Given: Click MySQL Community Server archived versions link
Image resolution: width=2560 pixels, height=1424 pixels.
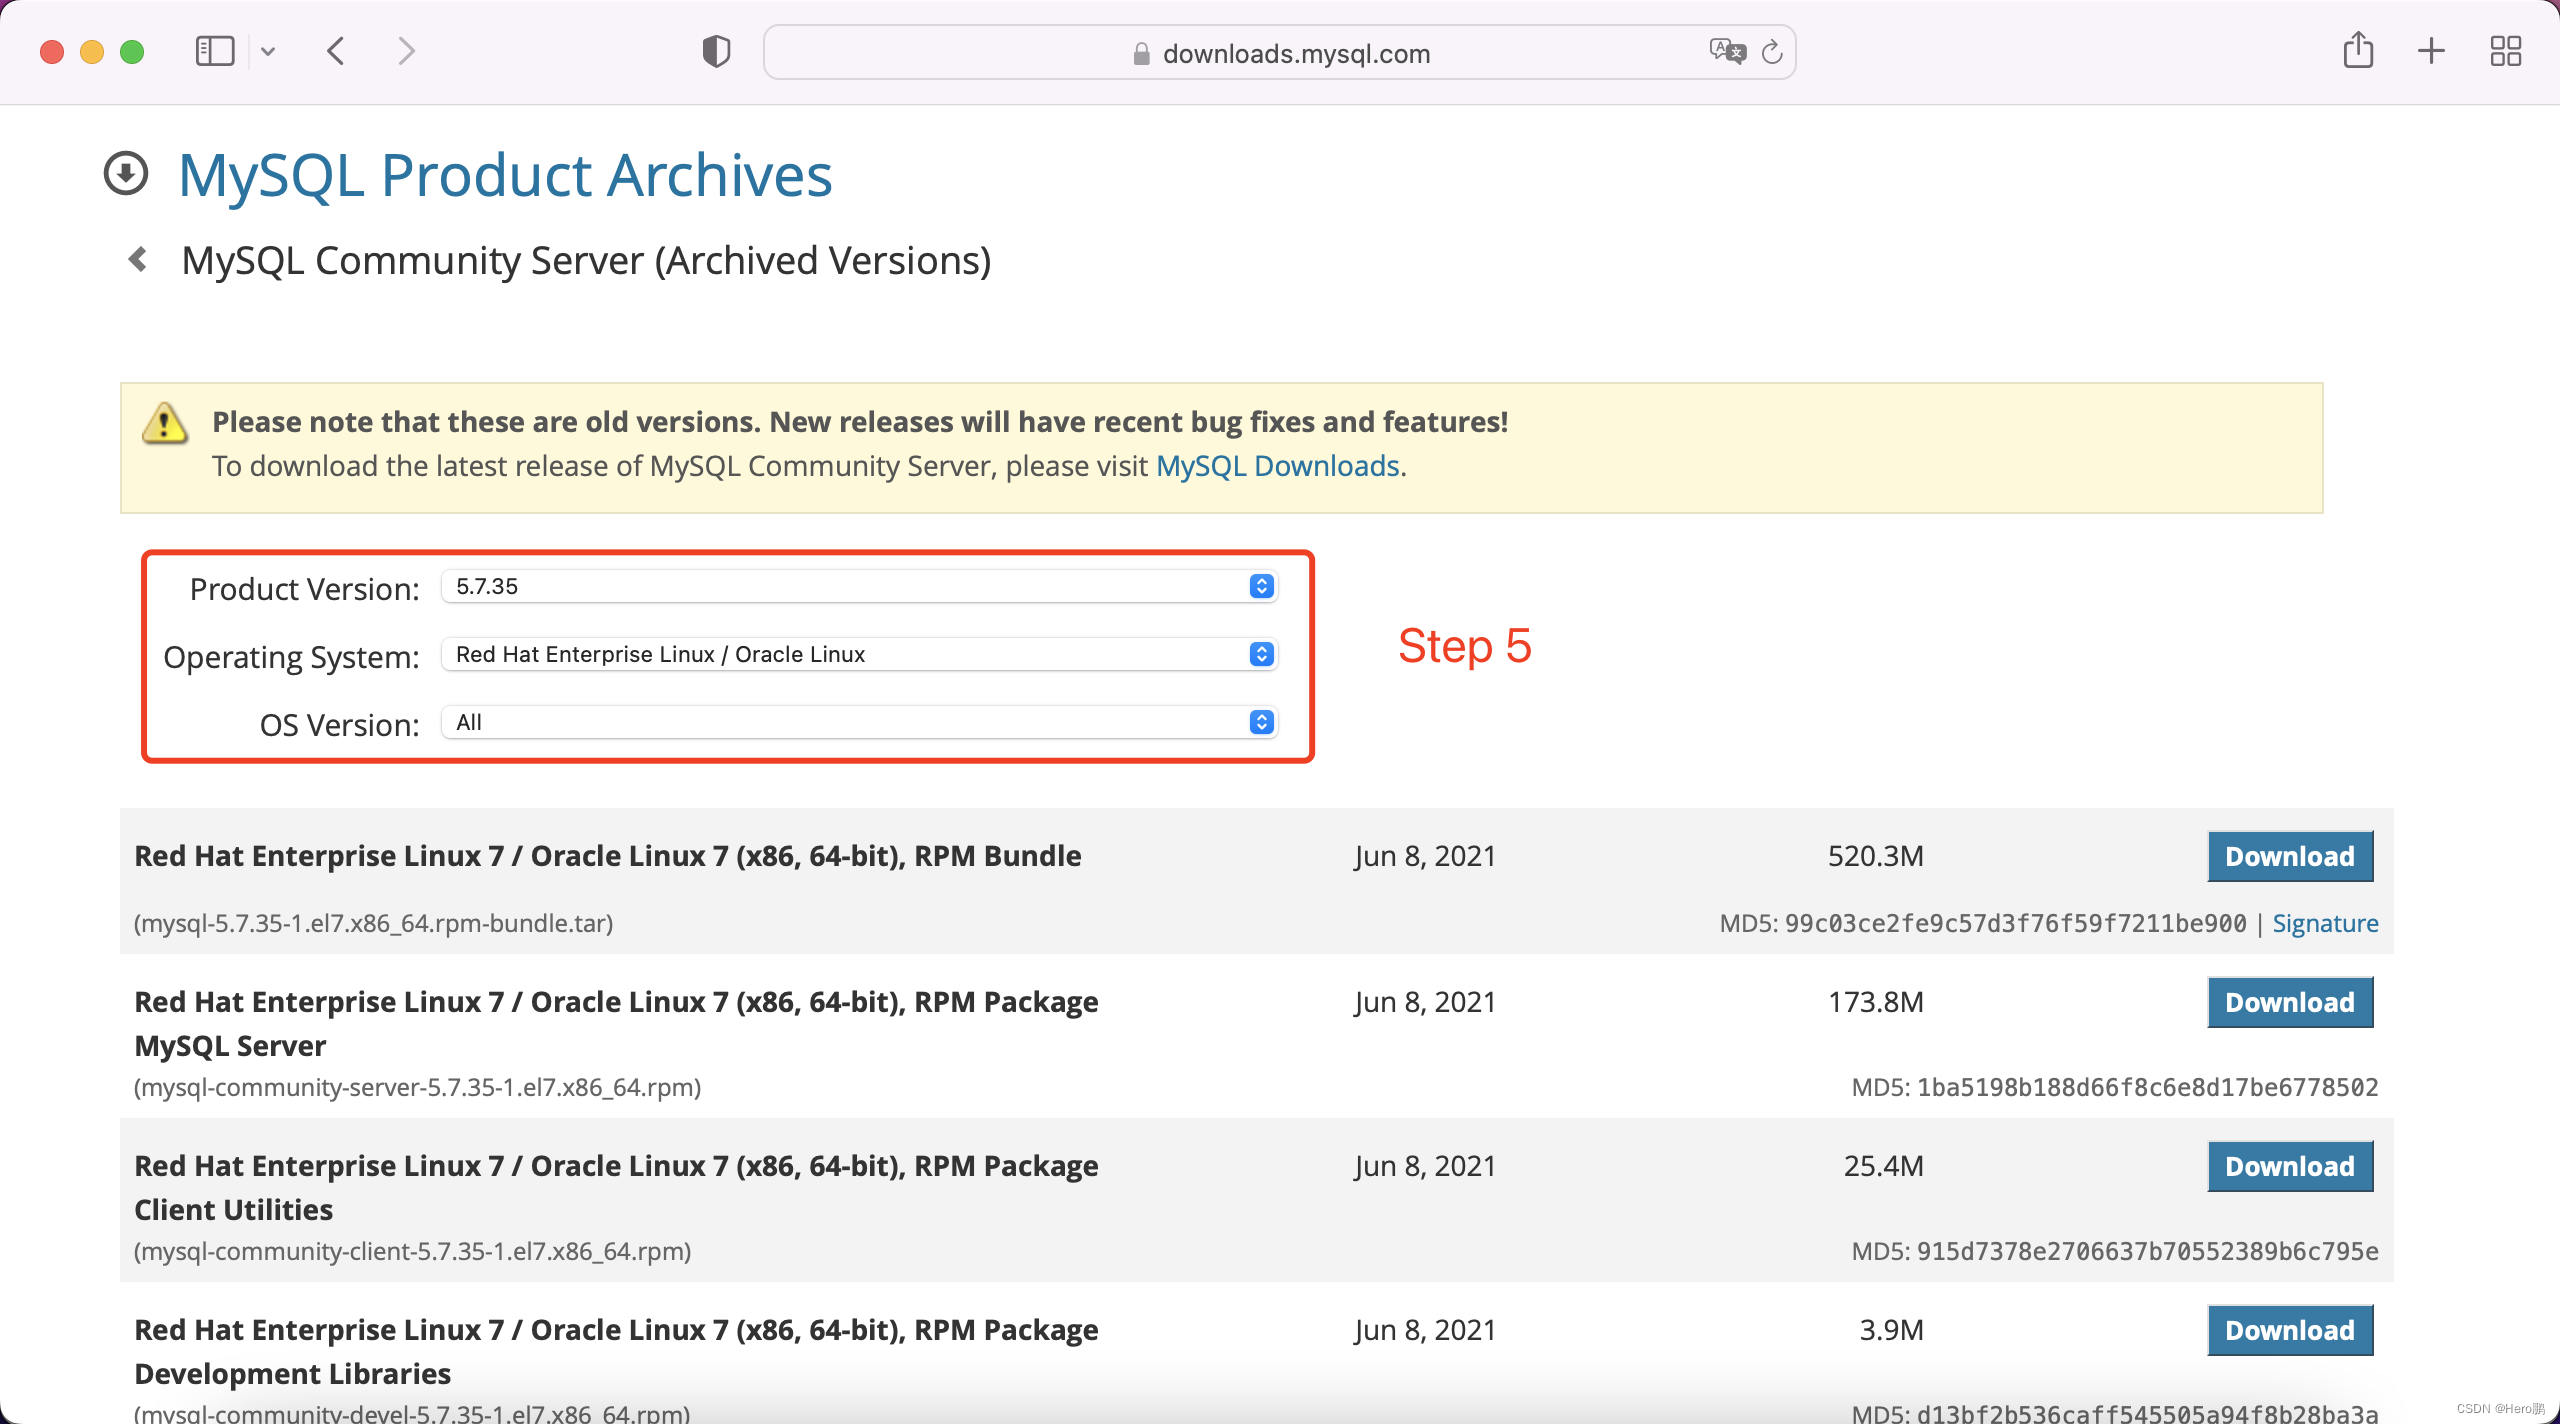Looking at the screenshot, I should pyautogui.click(x=584, y=258).
